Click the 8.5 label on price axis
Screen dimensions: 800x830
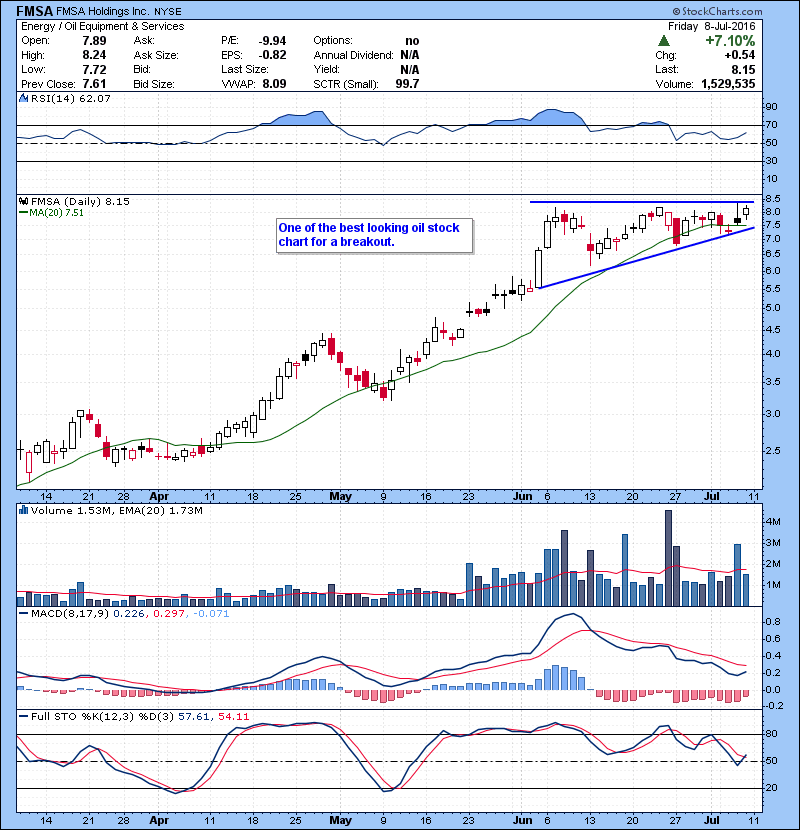click(773, 199)
